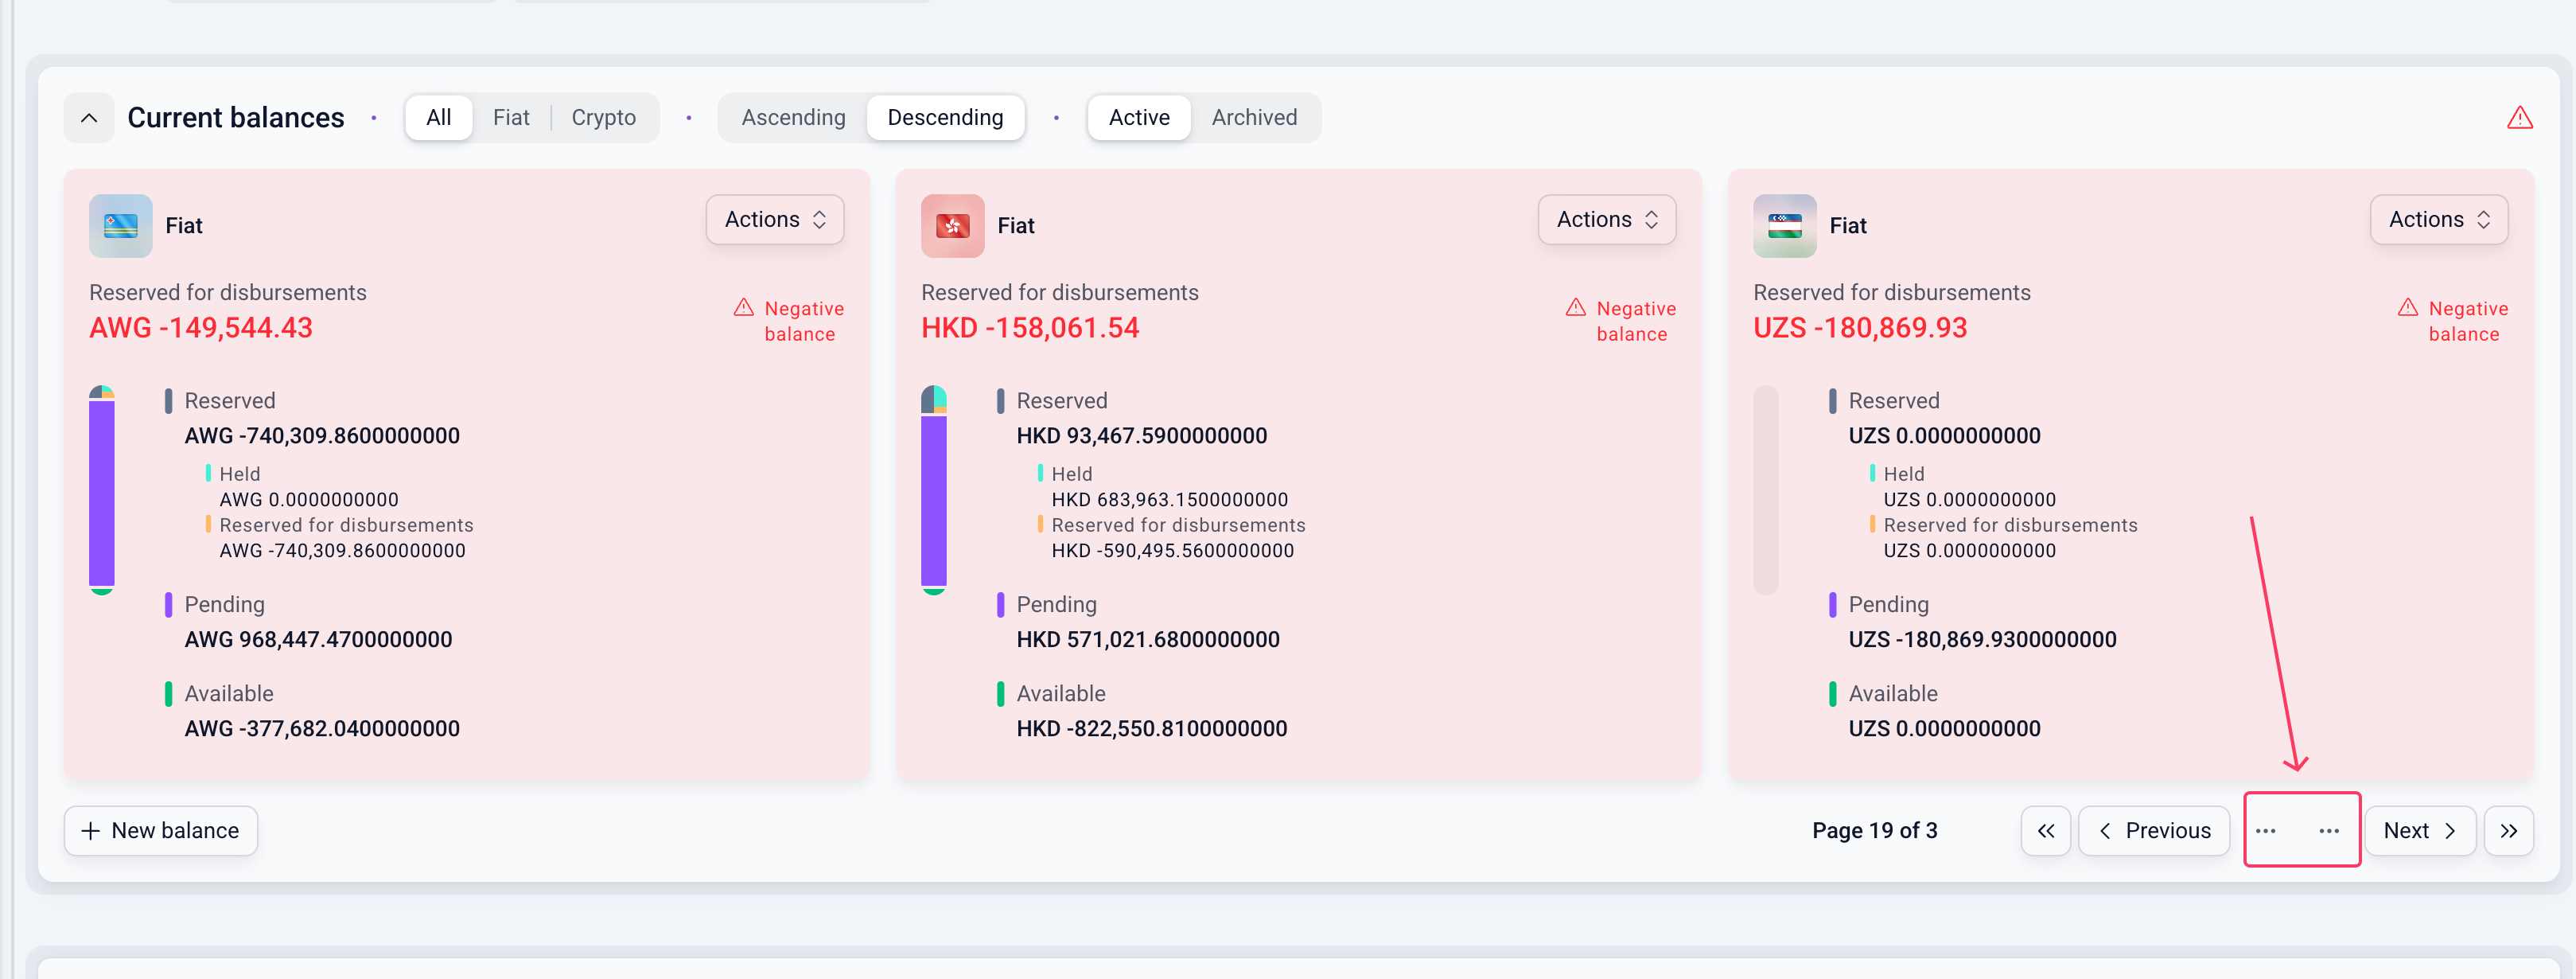
Task: Switch filter to Crypto balances
Action: 603,118
